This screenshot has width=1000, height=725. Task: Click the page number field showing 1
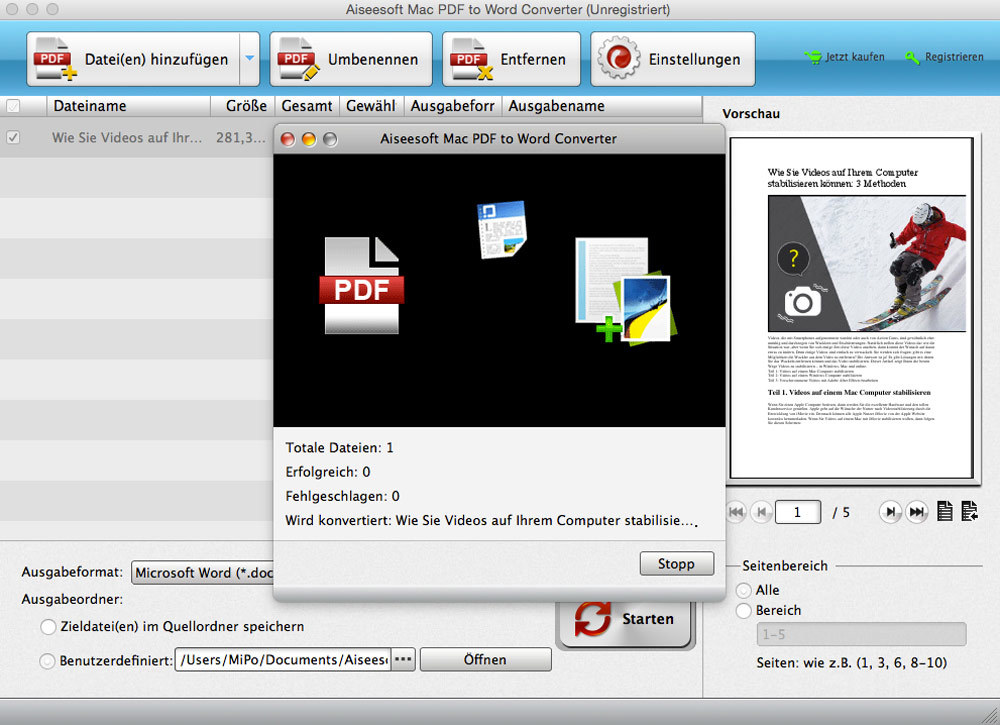[x=798, y=513]
